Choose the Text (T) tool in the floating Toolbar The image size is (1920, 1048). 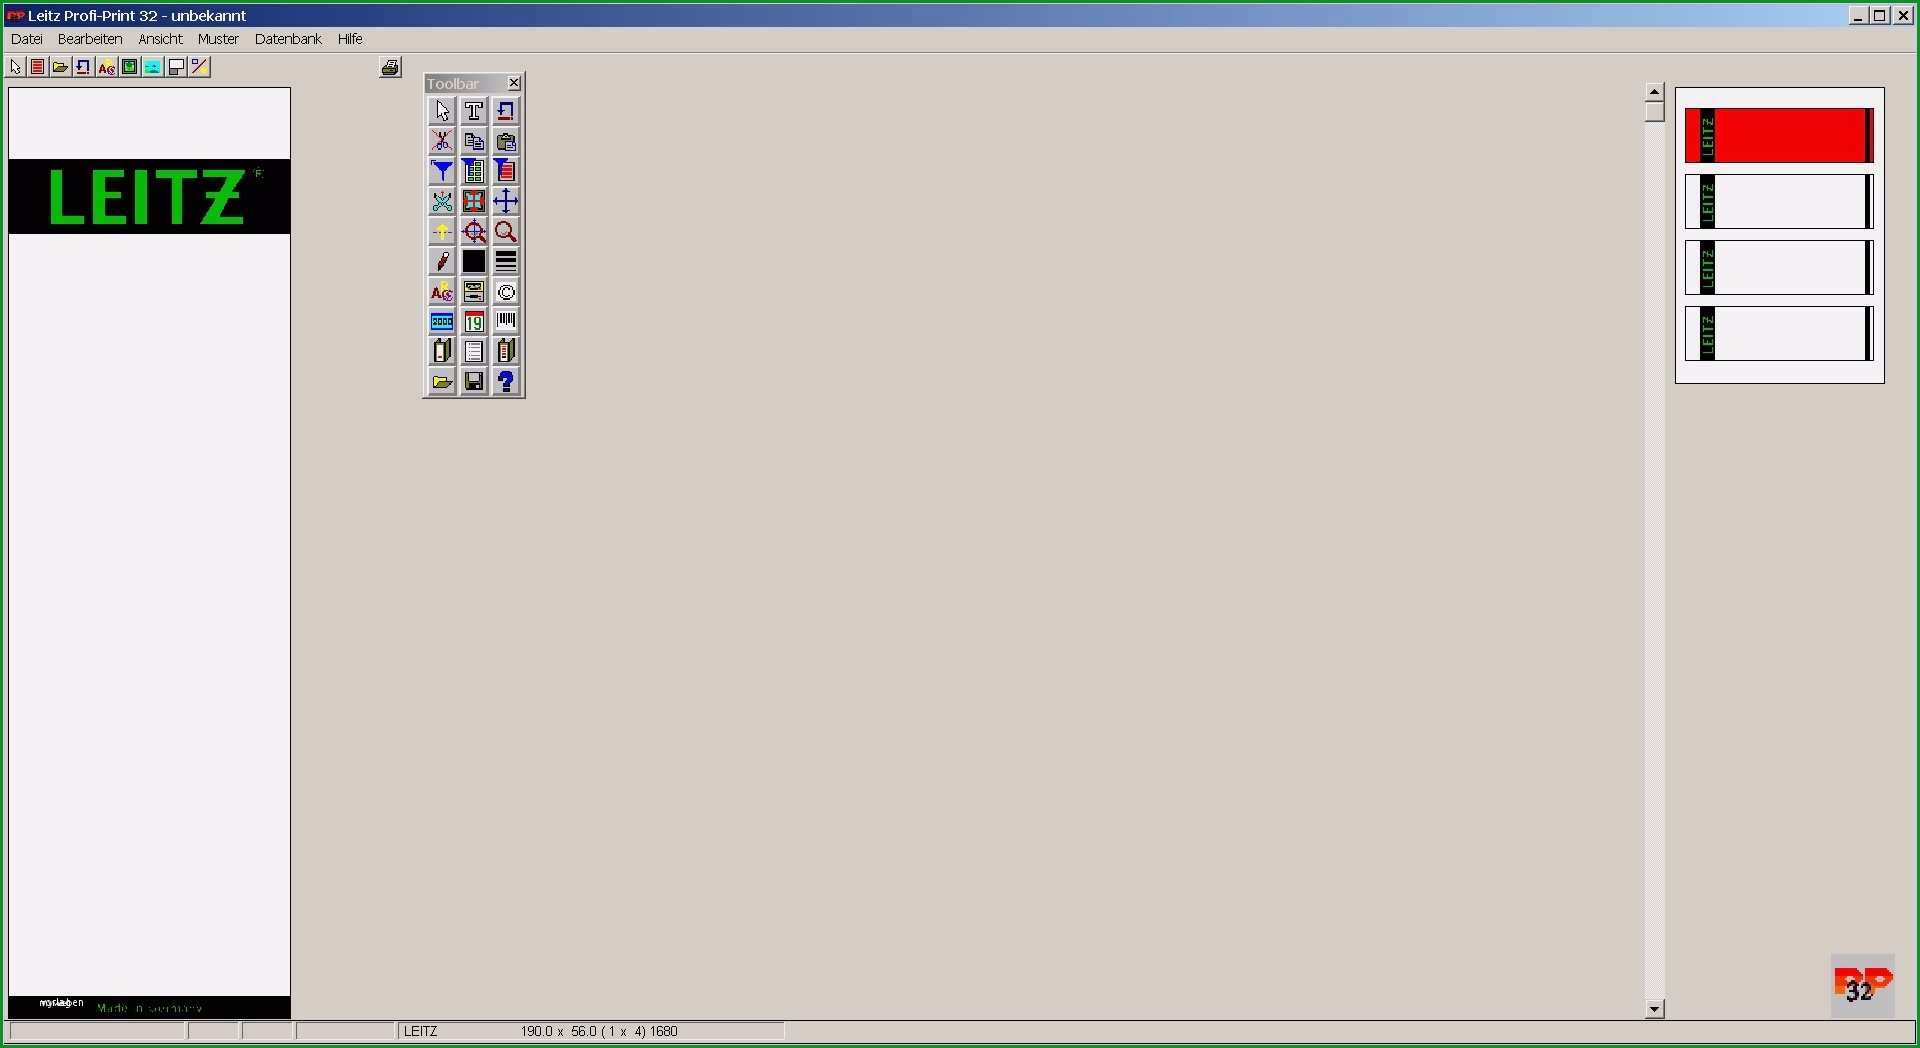(474, 111)
